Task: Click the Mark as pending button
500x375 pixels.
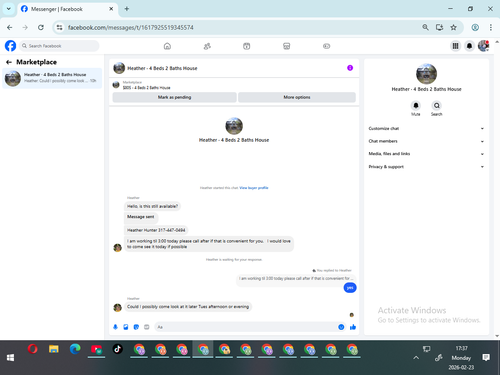Action: pyautogui.click(x=174, y=97)
